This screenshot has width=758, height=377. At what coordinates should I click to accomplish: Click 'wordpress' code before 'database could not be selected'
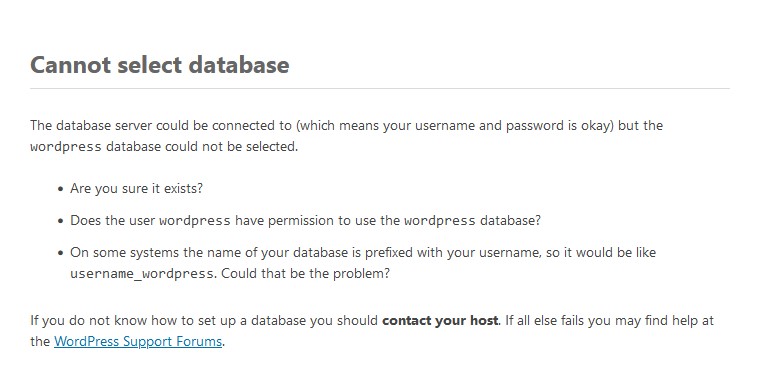(66, 147)
